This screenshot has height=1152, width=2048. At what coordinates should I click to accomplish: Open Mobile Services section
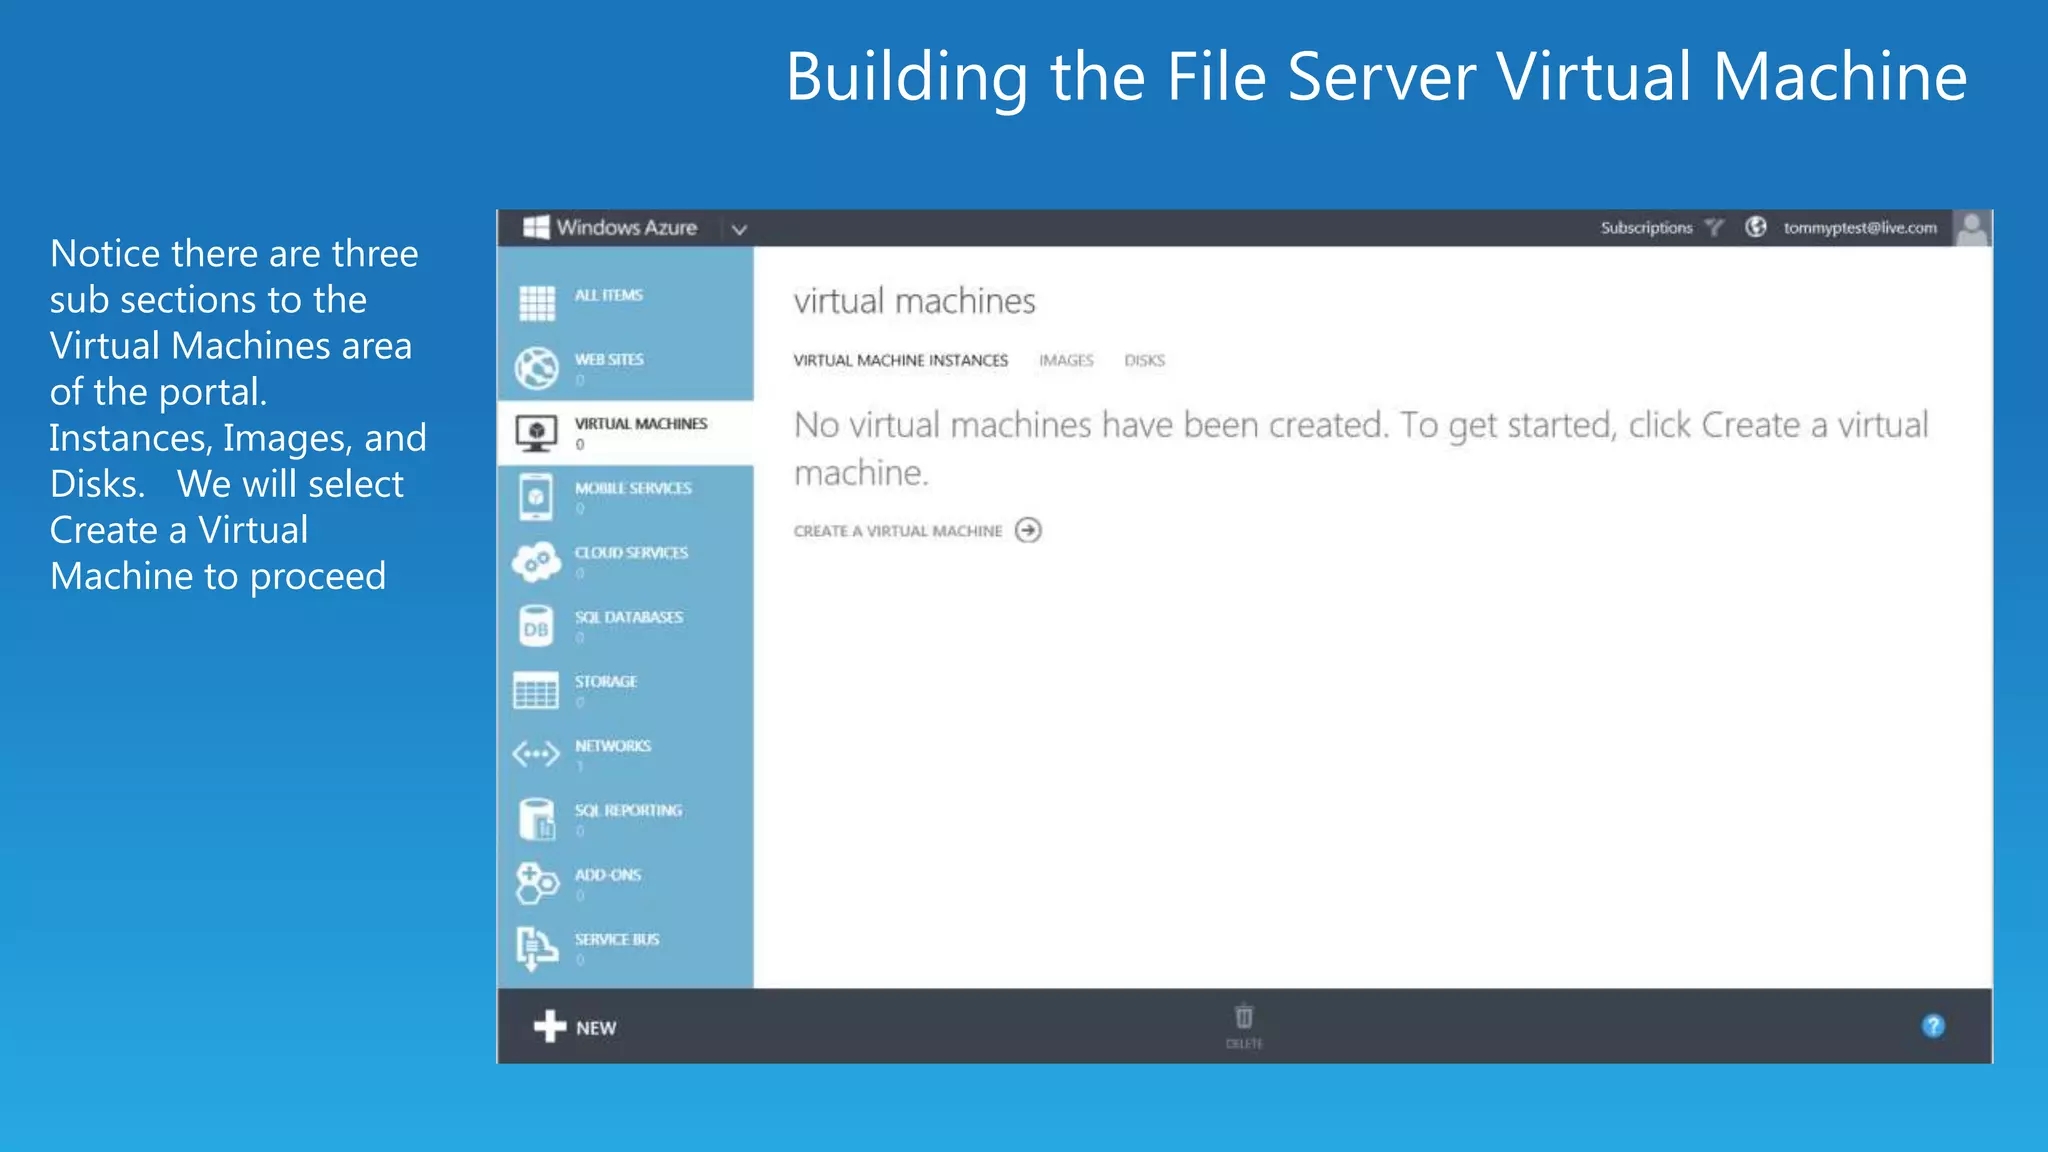pos(625,496)
